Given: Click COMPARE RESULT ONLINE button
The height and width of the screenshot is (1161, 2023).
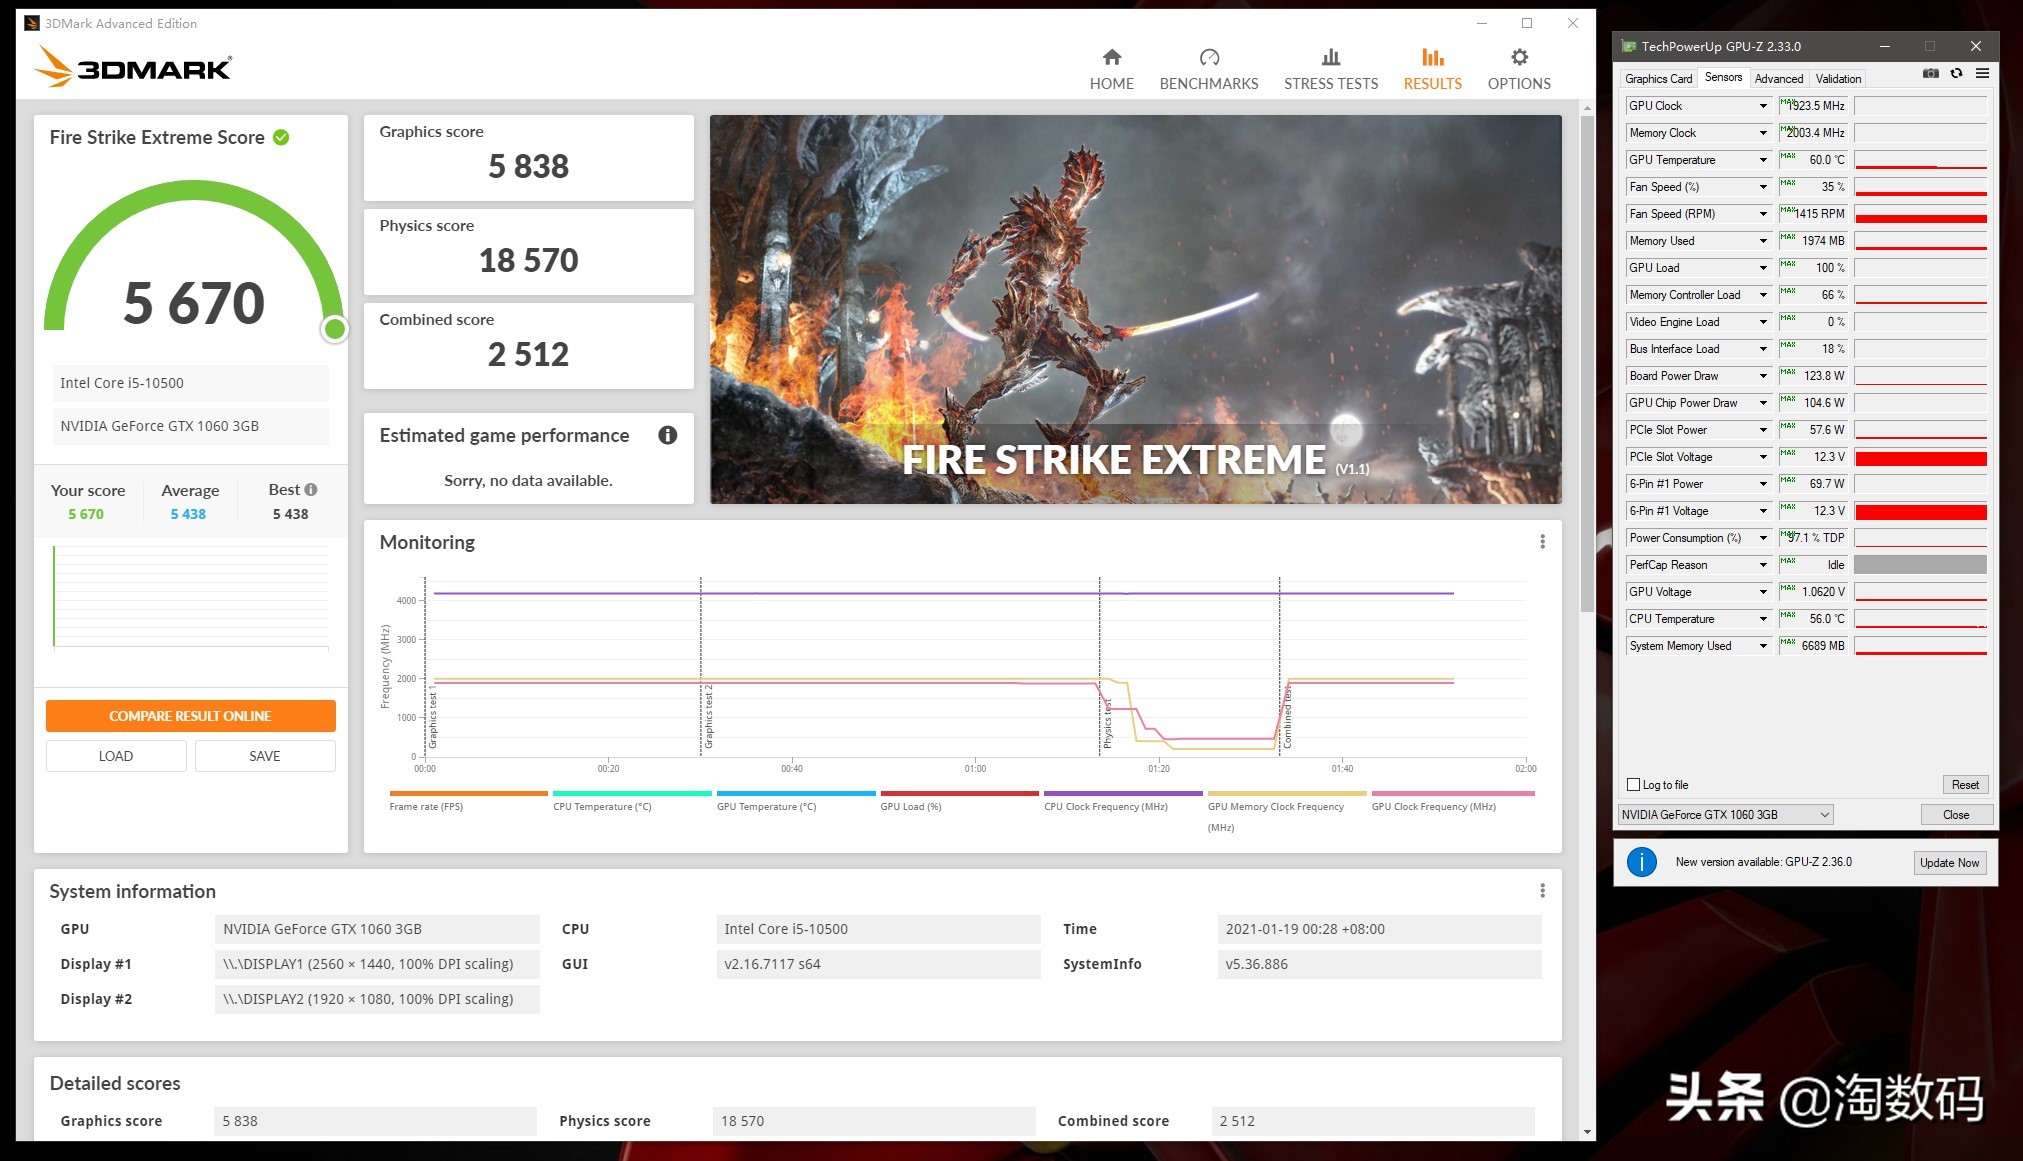Looking at the screenshot, I should (189, 715).
